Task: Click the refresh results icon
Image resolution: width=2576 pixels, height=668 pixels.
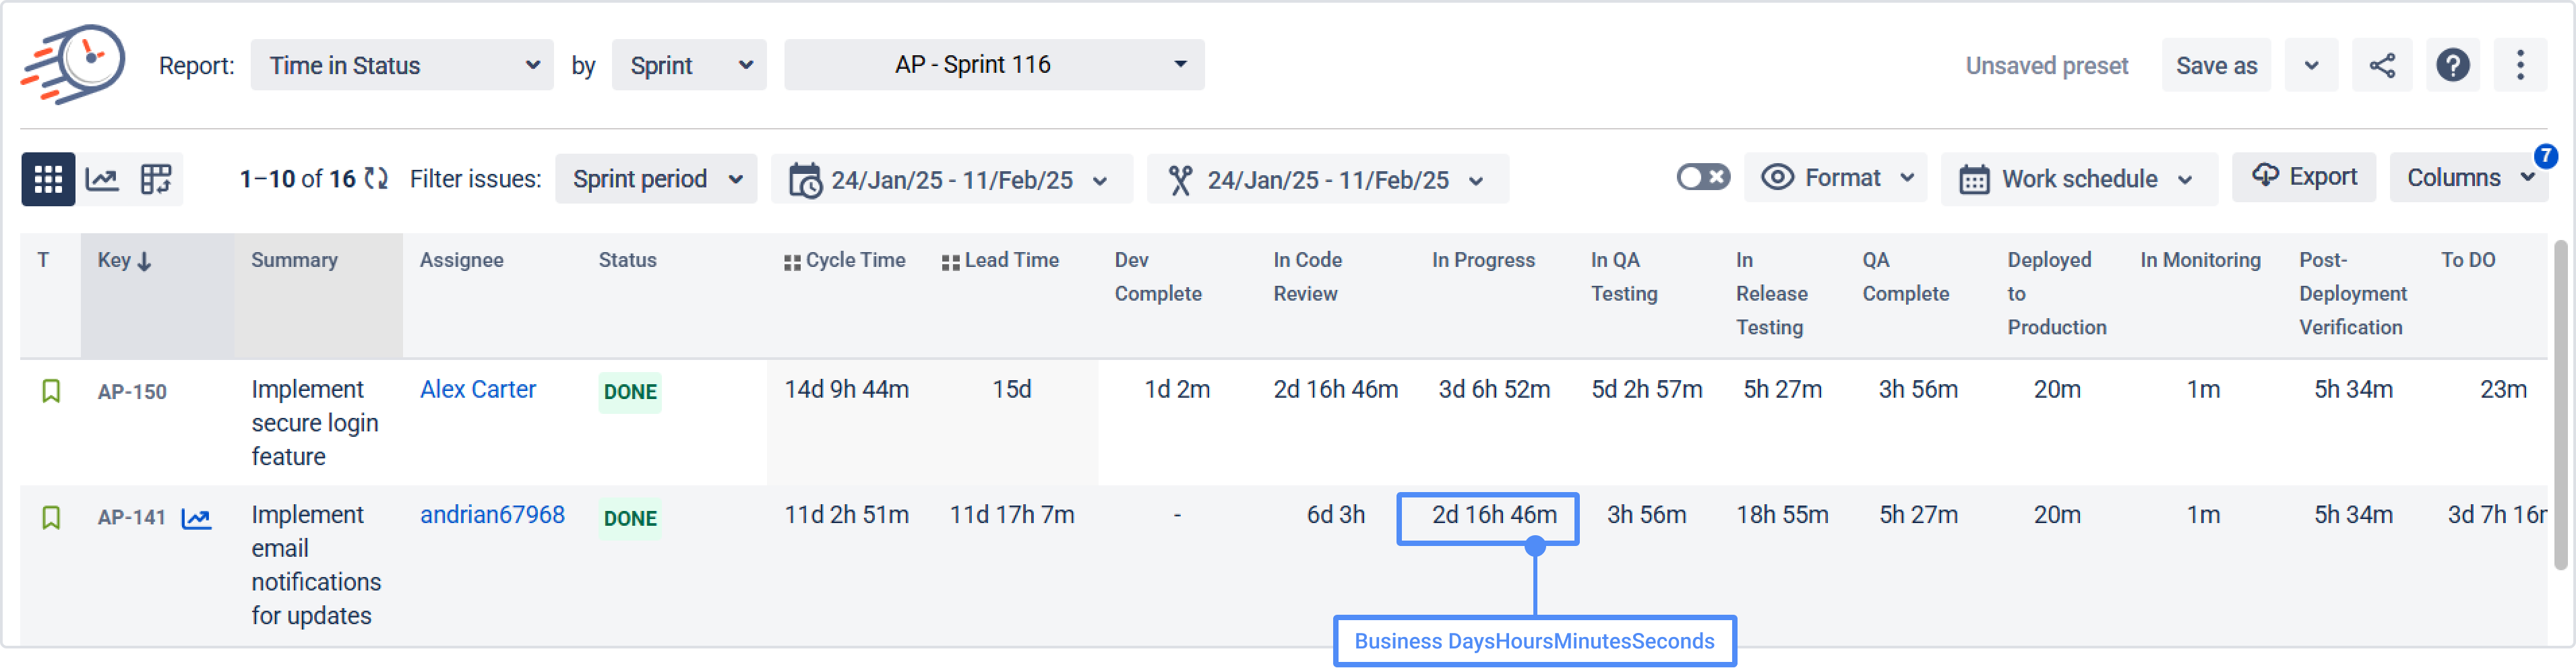Action: [x=376, y=179]
